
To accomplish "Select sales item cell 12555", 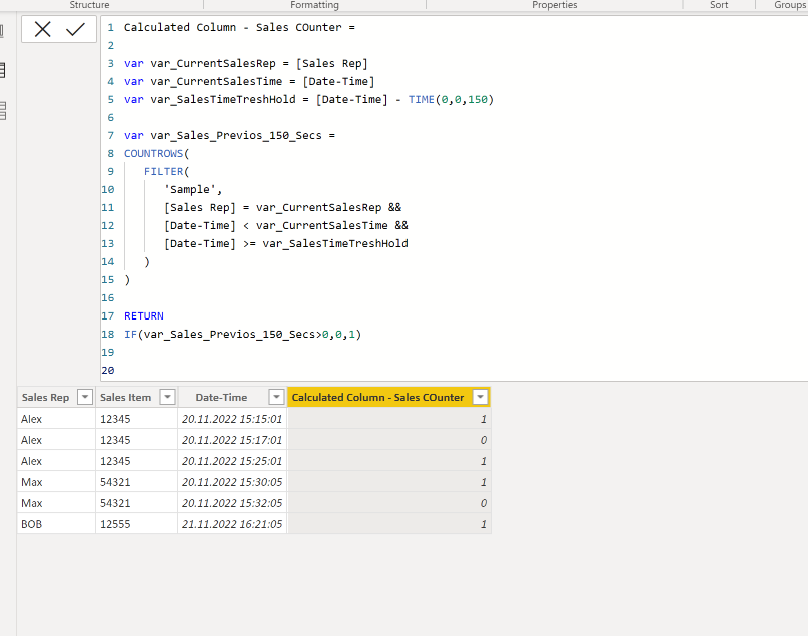I will 137,524.
